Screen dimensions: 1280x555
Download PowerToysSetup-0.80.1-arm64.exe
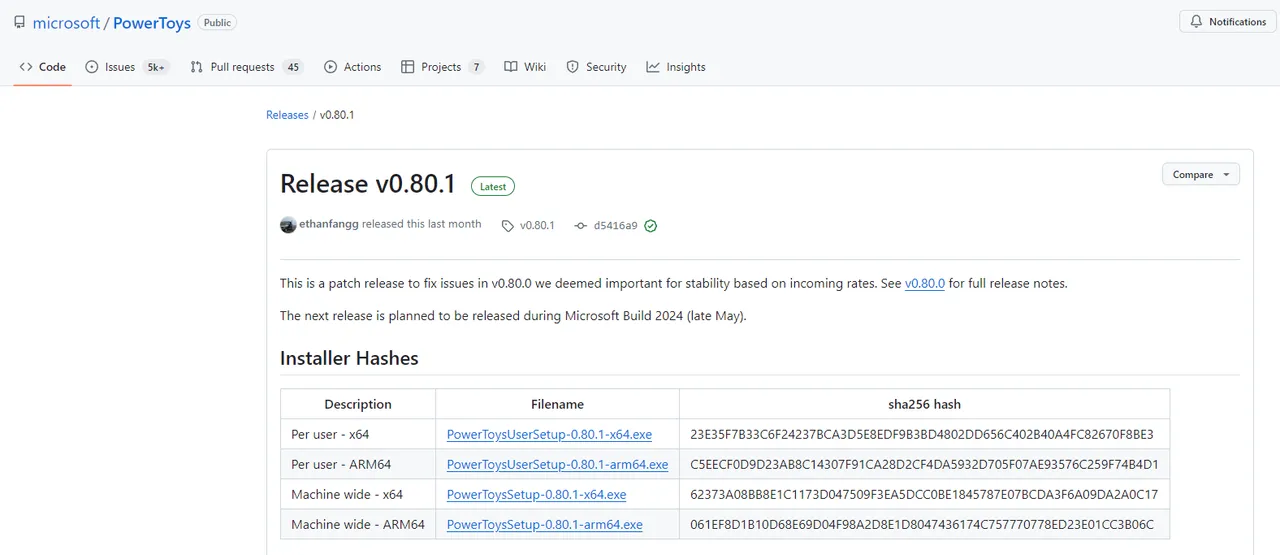[x=544, y=525]
